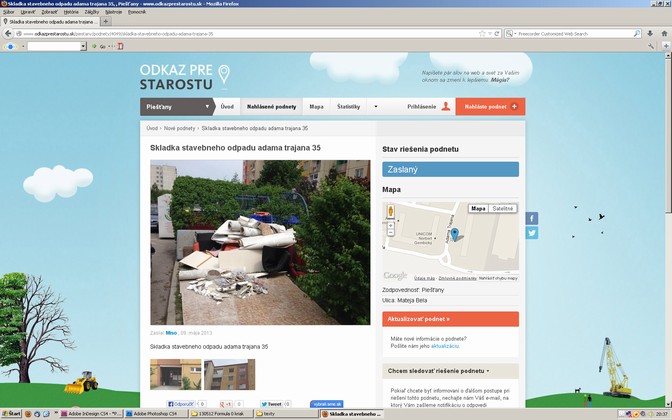Go back with the browser back arrow
Viewport: 672px width, 420px height.
click(x=8, y=33)
